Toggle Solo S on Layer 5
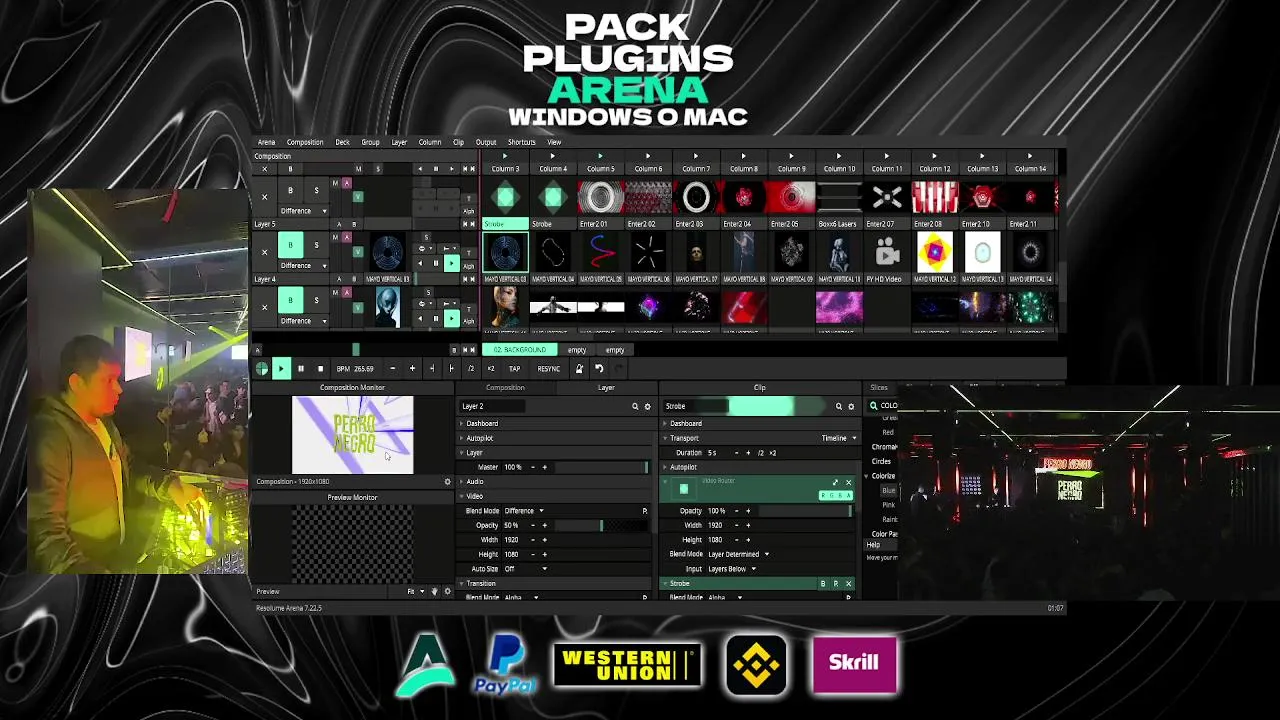The width and height of the screenshot is (1280, 720). coord(316,245)
